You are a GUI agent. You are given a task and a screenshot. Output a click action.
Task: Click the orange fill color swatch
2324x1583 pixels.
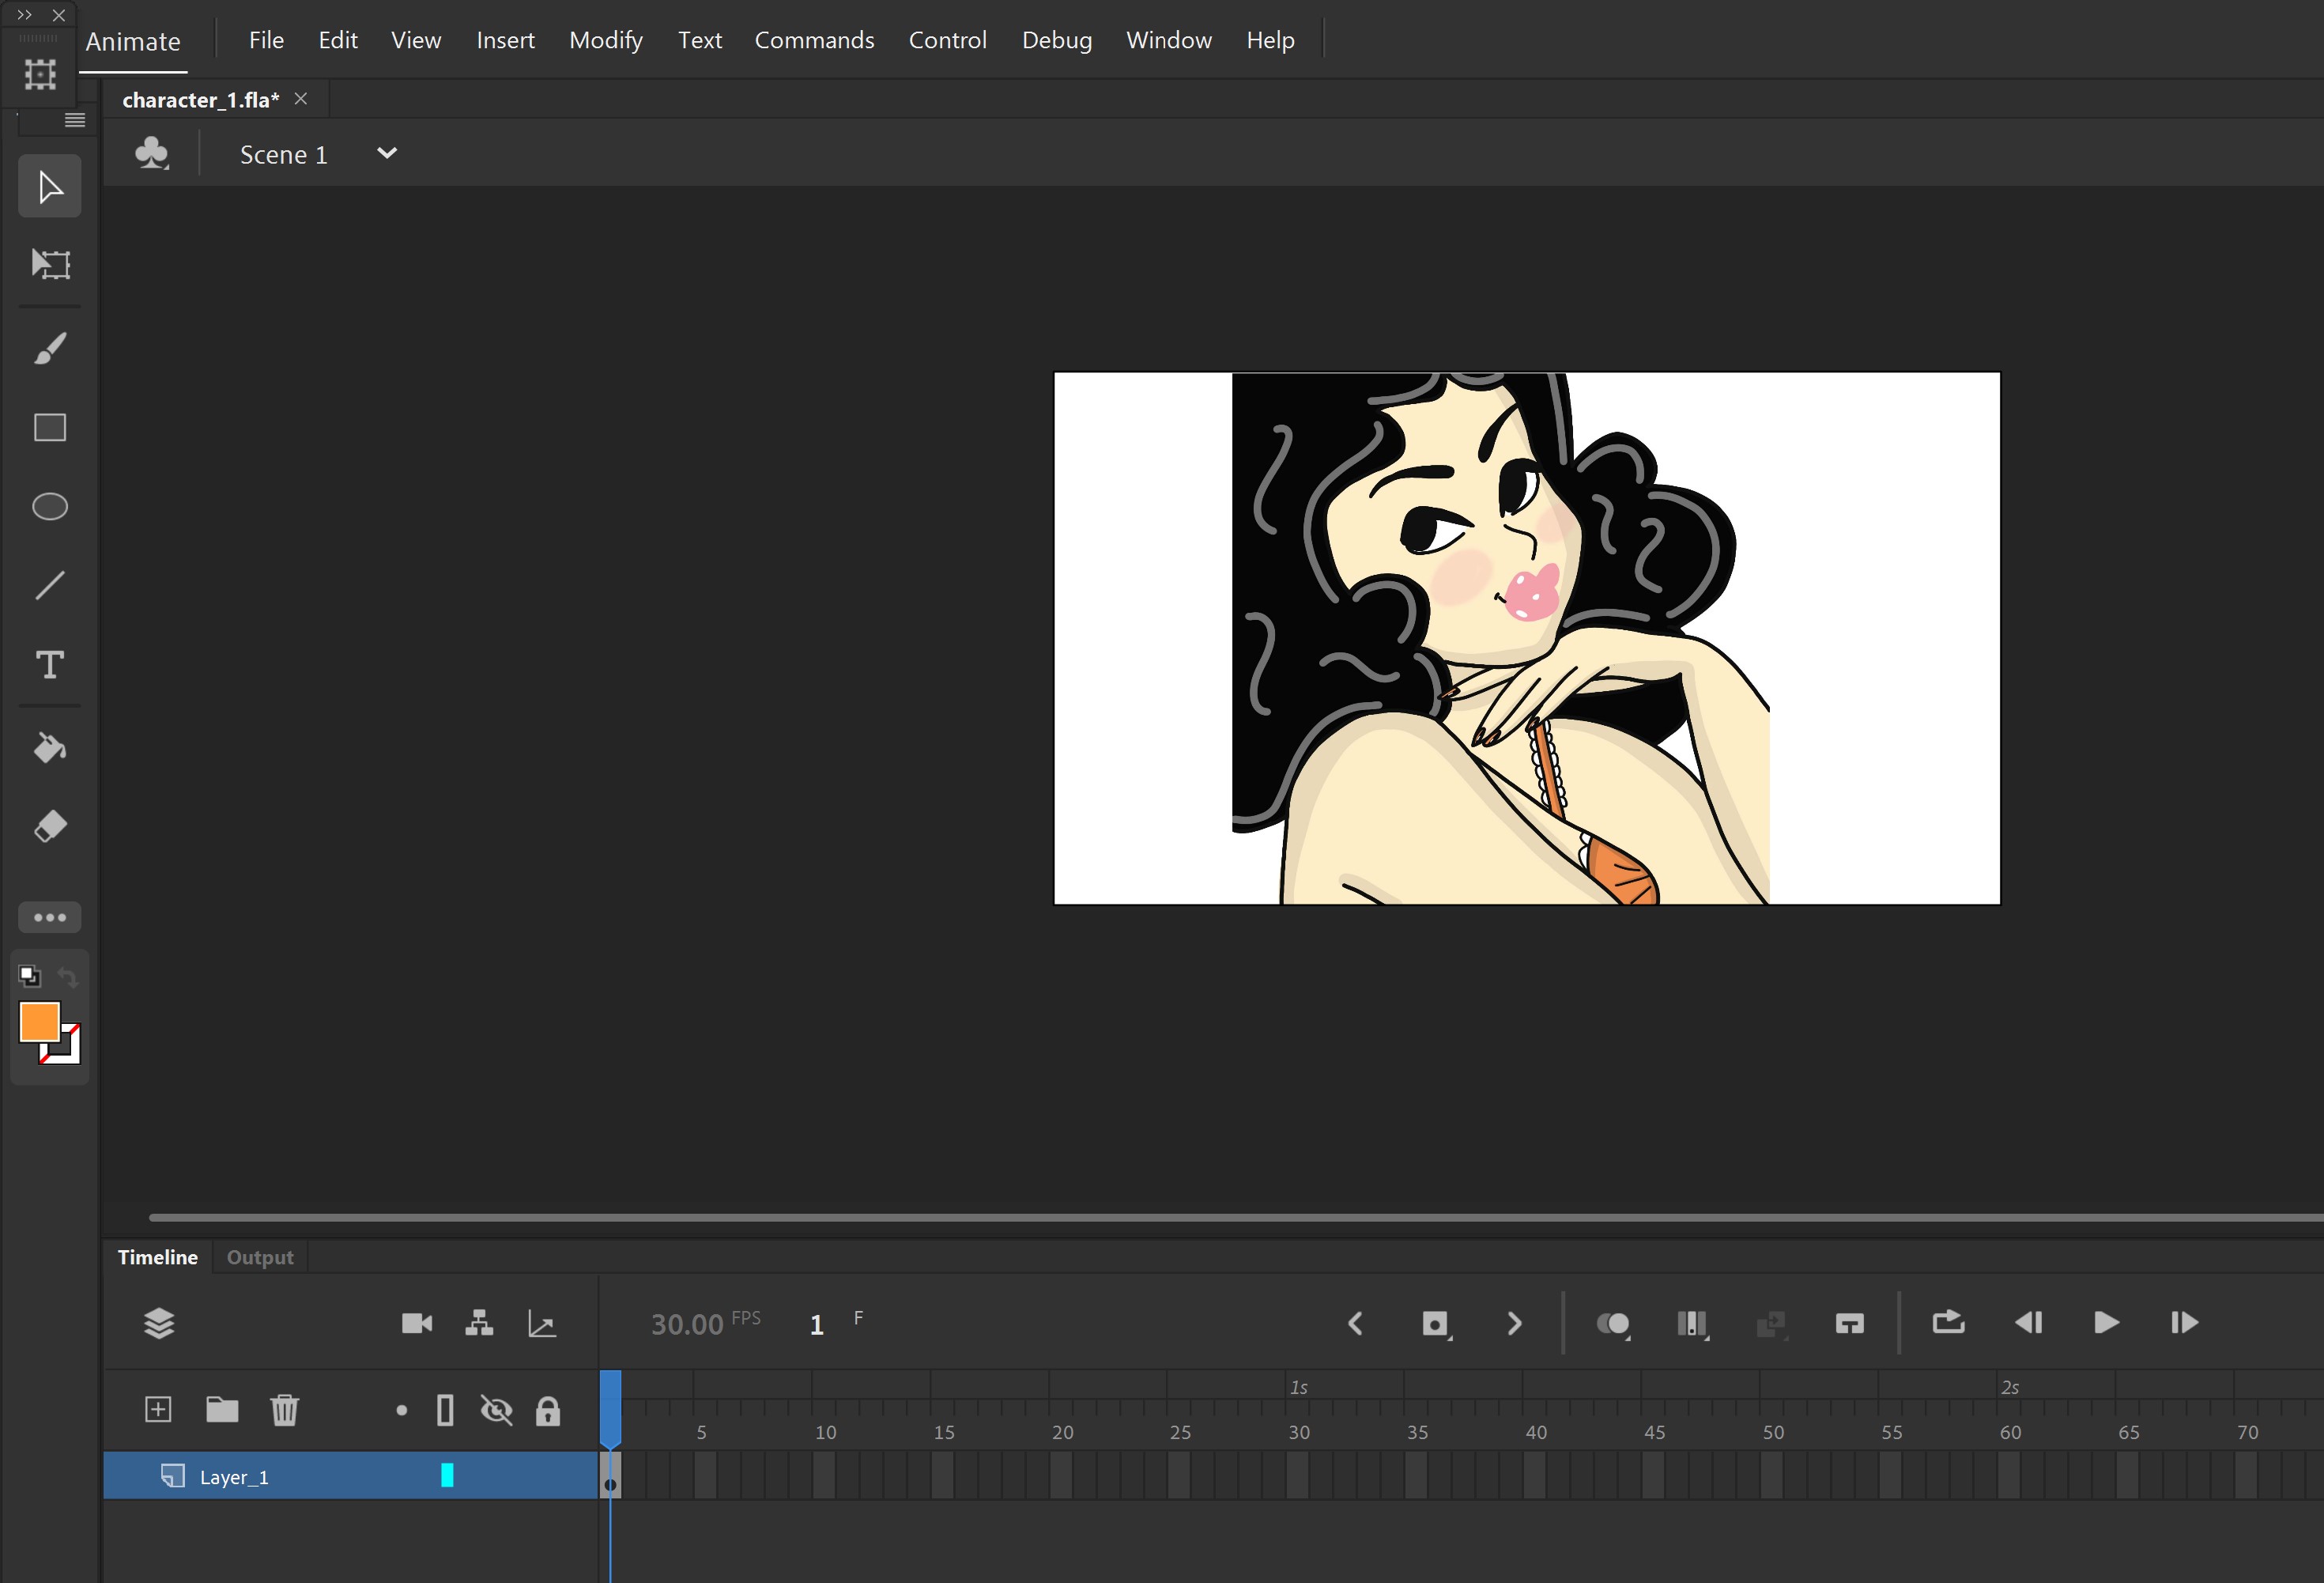pos(40,1022)
